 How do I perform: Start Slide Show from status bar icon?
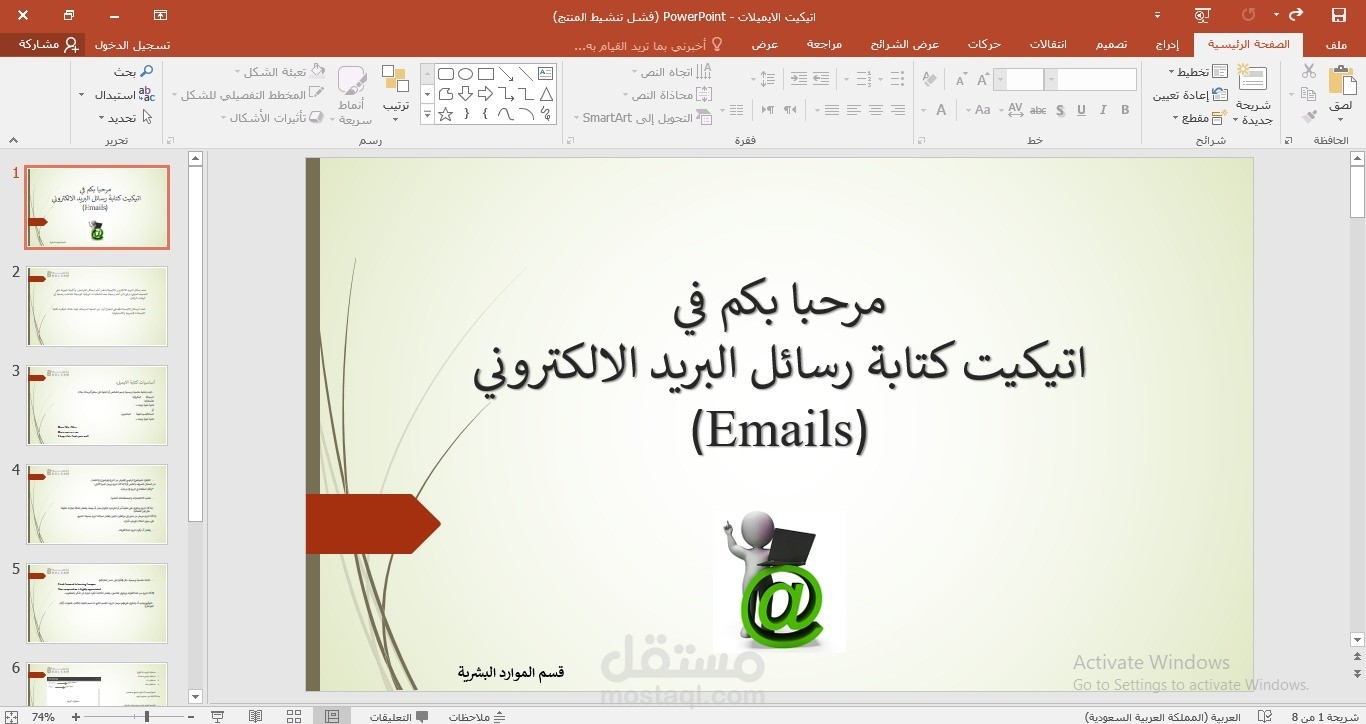218,716
